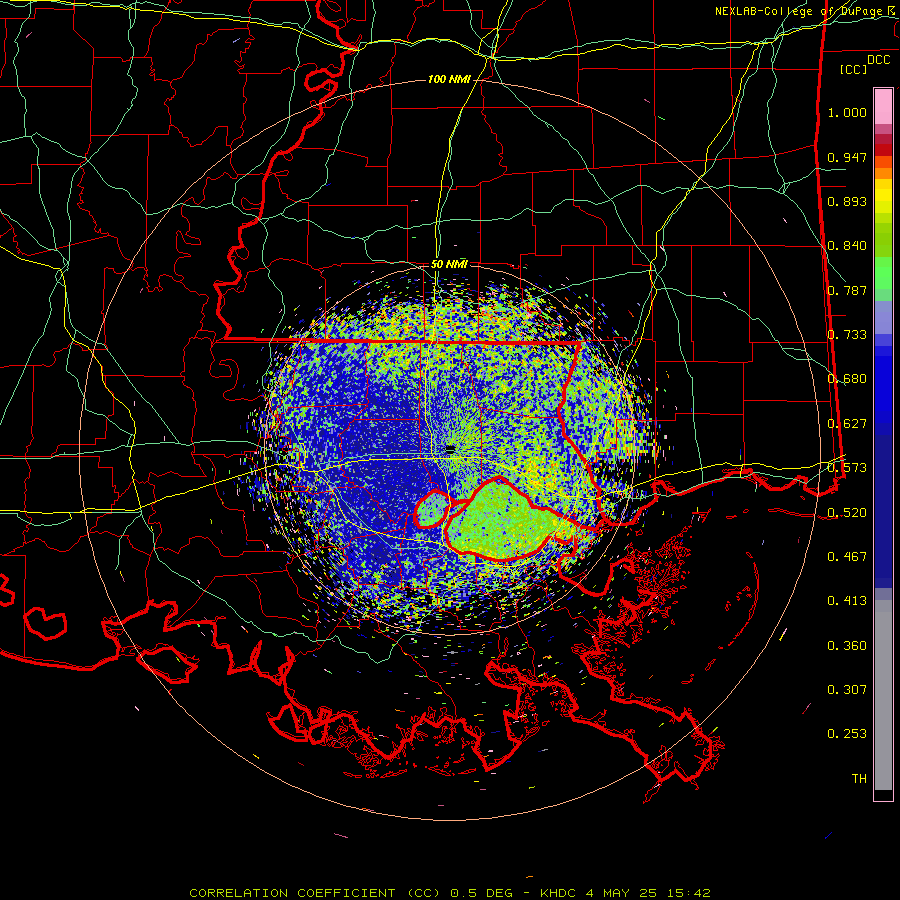The height and width of the screenshot is (900, 900).
Task: Click the 0.467 scale value
Action: coord(847,557)
